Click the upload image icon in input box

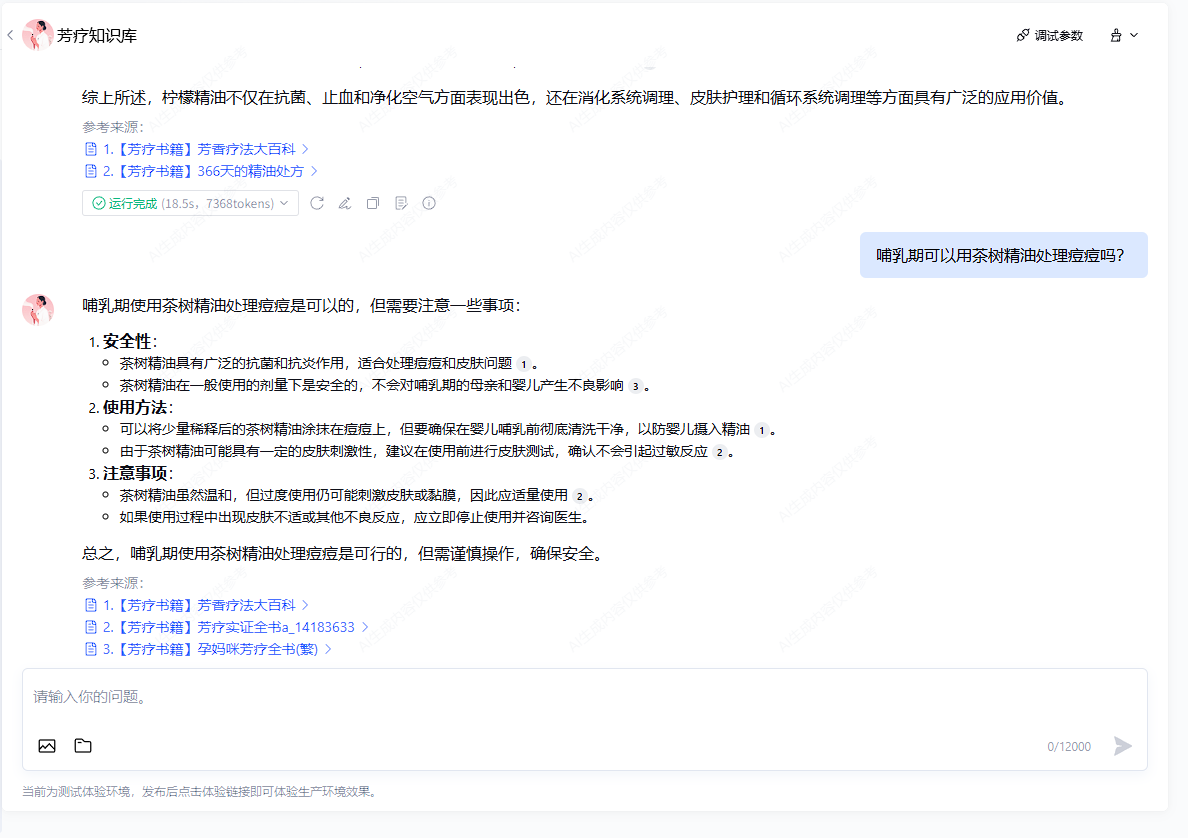click(47, 746)
